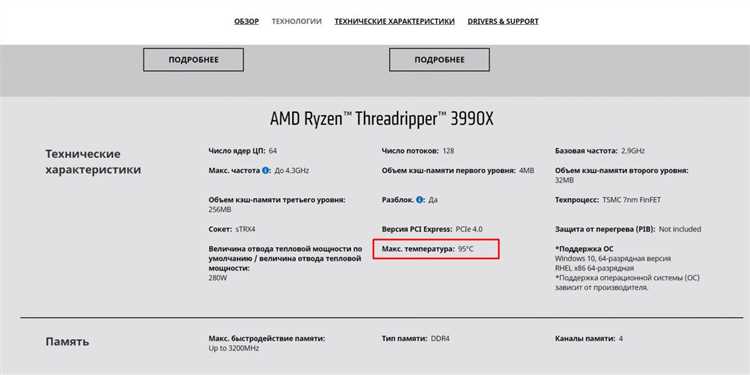Click the info icon next to Макс. частота
Image resolution: width=750 pixels, height=375 pixels.
266,170
